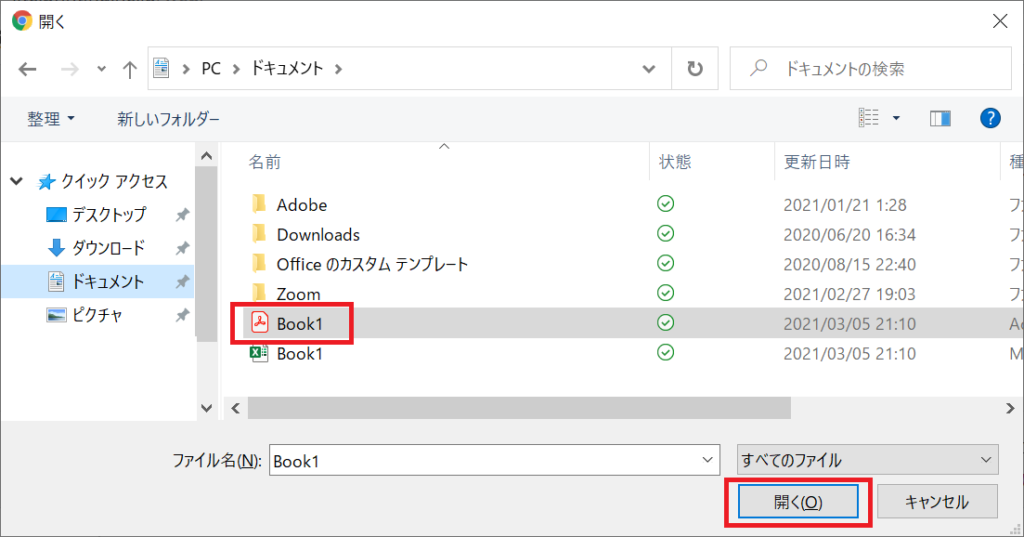Click the refresh address bar button
This screenshot has width=1024, height=537.
click(694, 69)
